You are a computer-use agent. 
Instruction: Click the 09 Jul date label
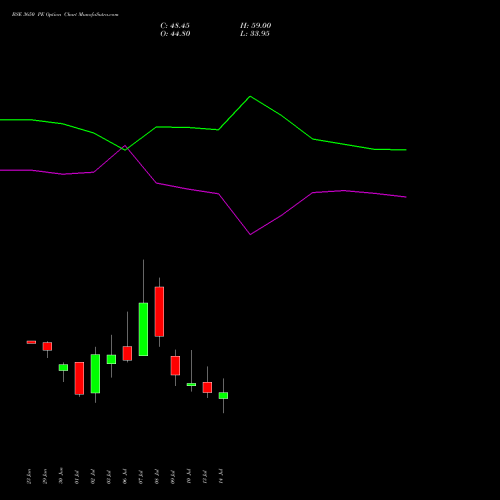(173, 476)
